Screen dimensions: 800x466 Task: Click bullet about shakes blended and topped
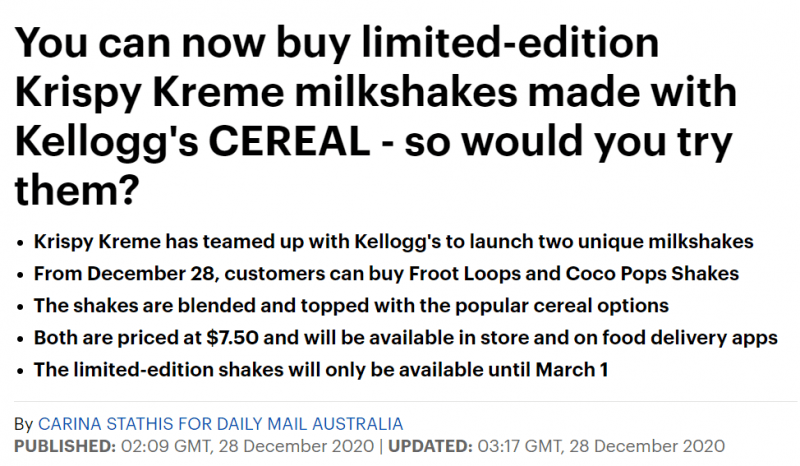351,306
